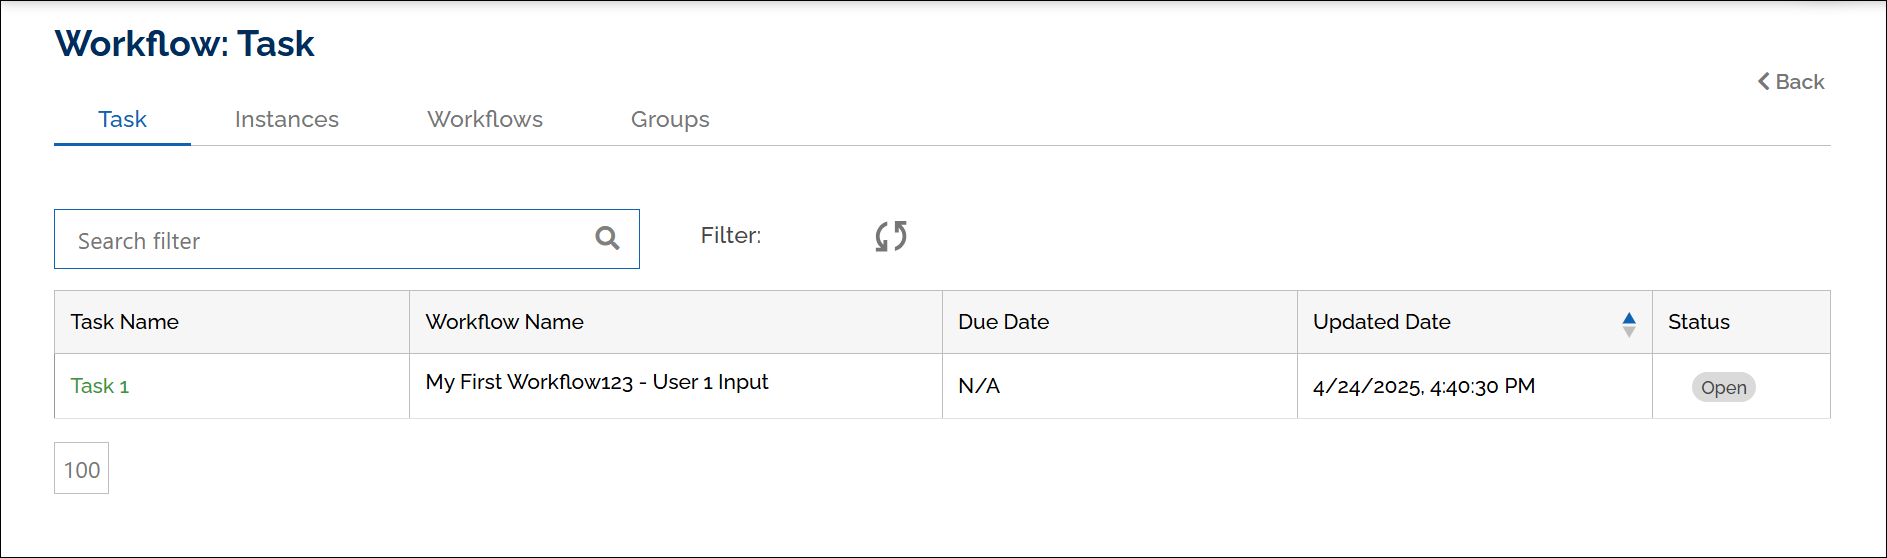The image size is (1887, 558).
Task: Click the refresh arrows icon
Action: 890,236
